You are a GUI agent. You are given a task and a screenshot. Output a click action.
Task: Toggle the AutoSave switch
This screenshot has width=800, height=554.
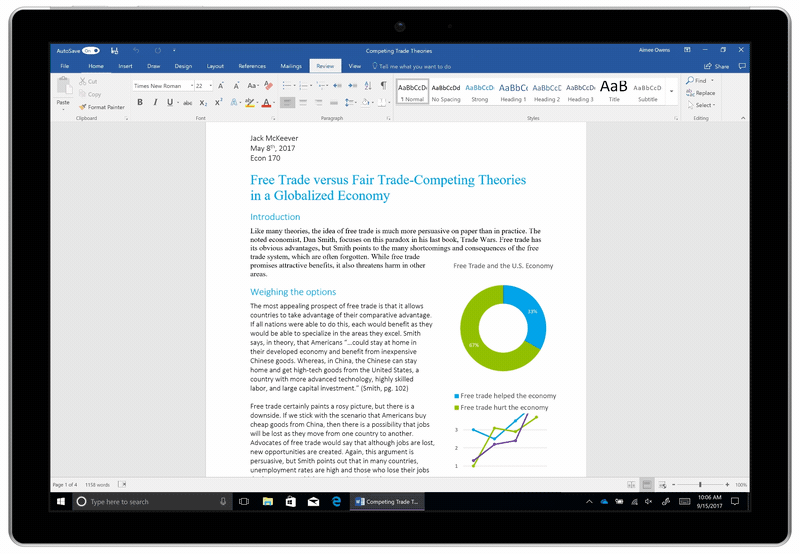[x=91, y=50]
